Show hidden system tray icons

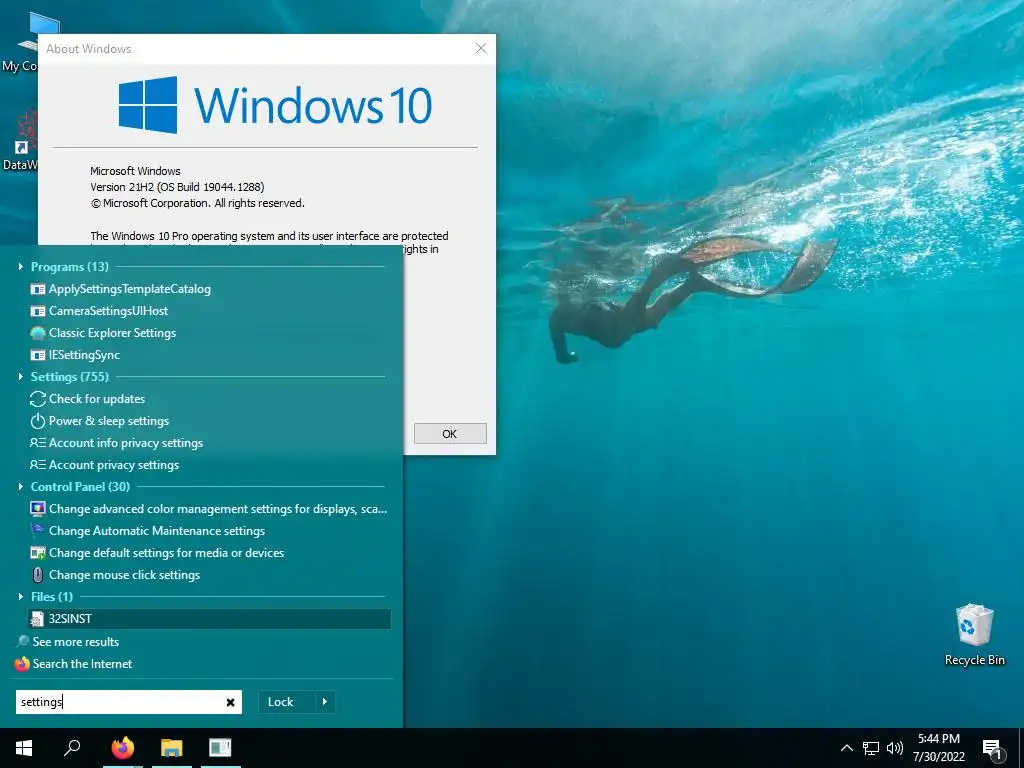pos(846,748)
